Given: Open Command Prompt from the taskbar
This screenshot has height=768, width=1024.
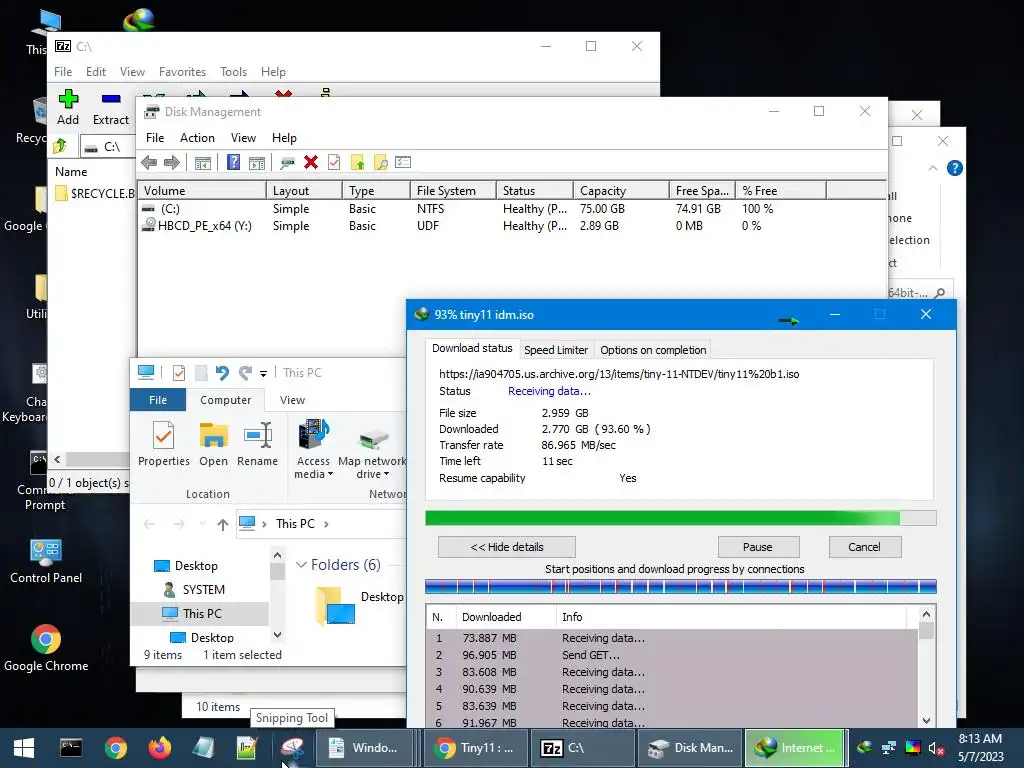Looking at the screenshot, I should pos(71,748).
